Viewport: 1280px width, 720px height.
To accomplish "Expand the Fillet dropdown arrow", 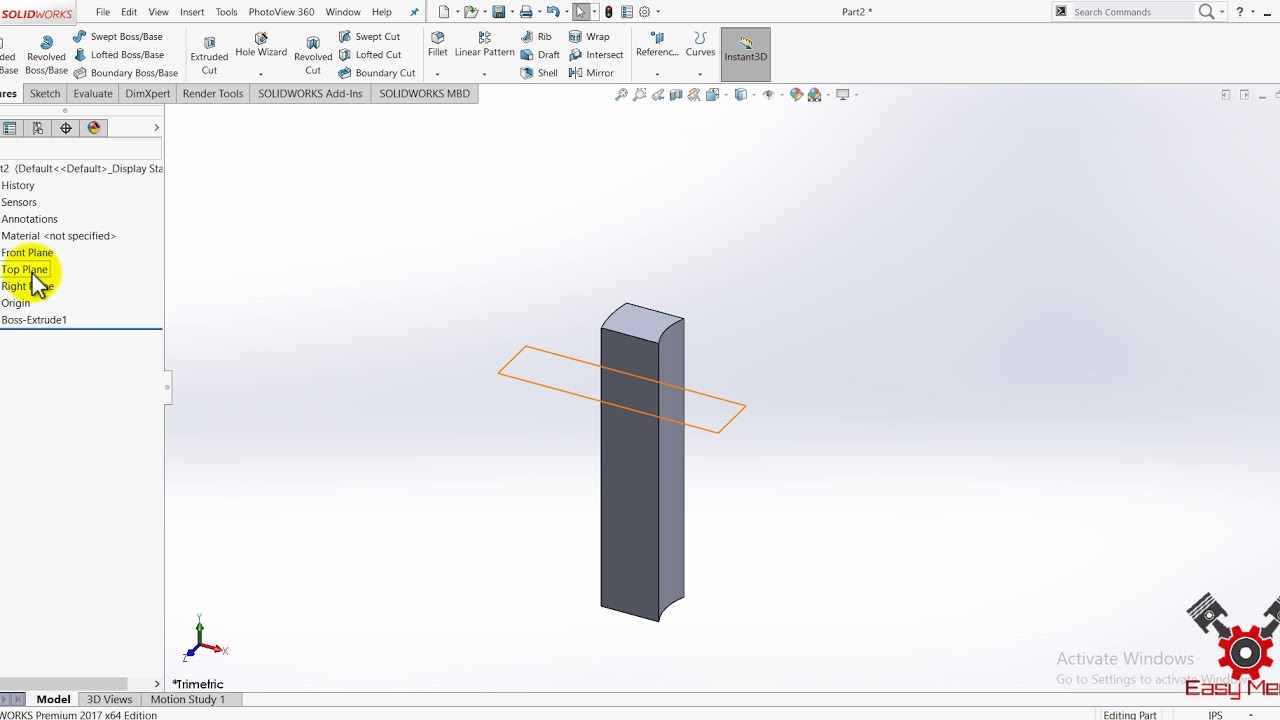I will [x=437, y=74].
